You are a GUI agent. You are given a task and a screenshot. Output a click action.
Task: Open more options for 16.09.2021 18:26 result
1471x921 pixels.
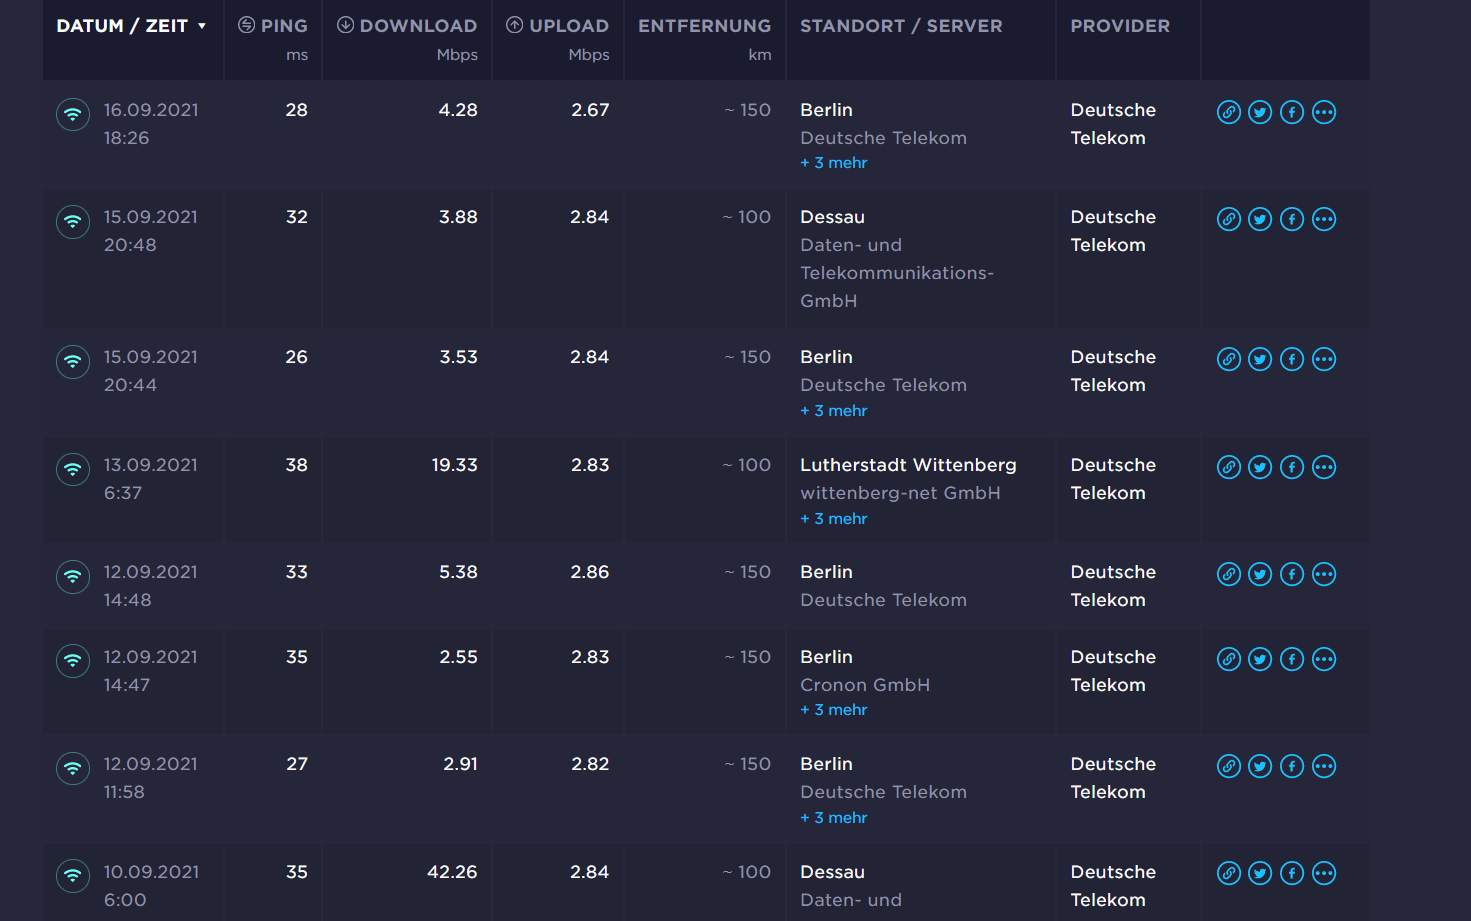1324,112
